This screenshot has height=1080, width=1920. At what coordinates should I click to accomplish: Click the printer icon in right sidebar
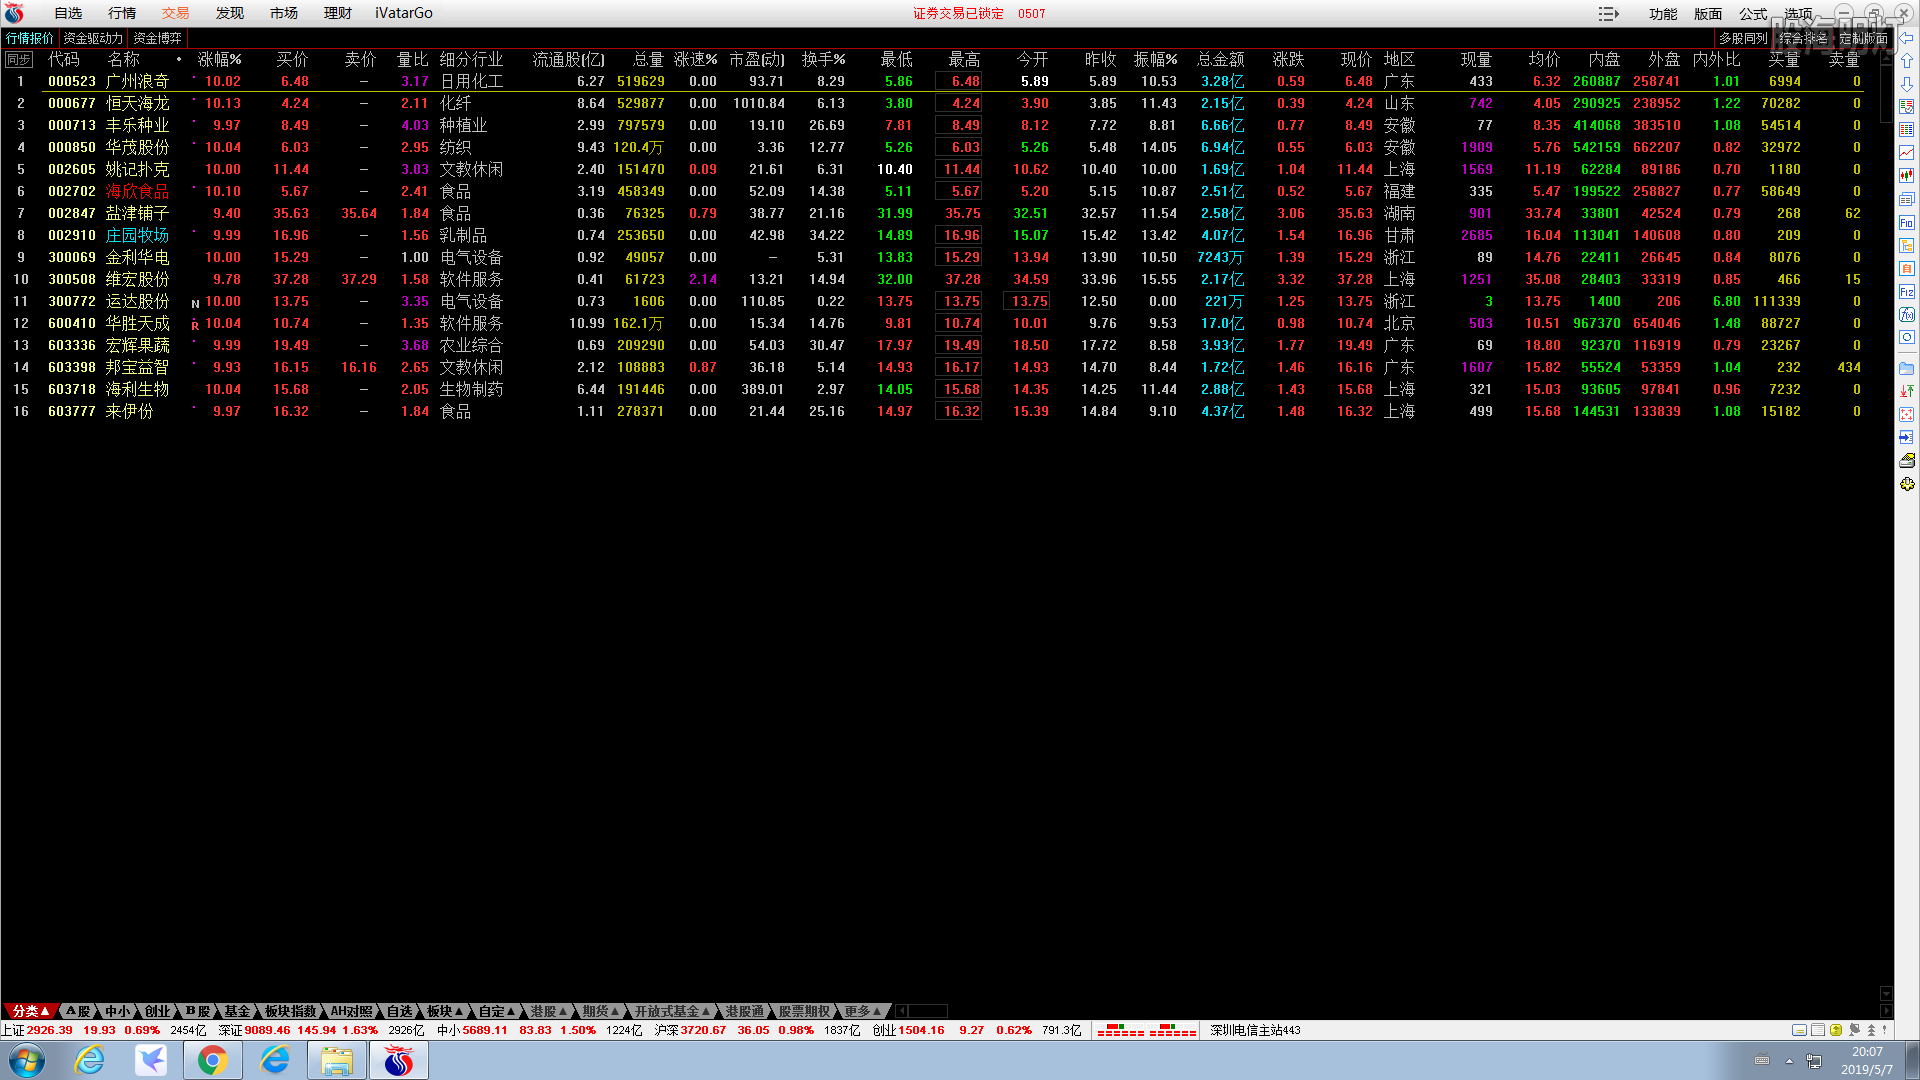tap(1907, 460)
